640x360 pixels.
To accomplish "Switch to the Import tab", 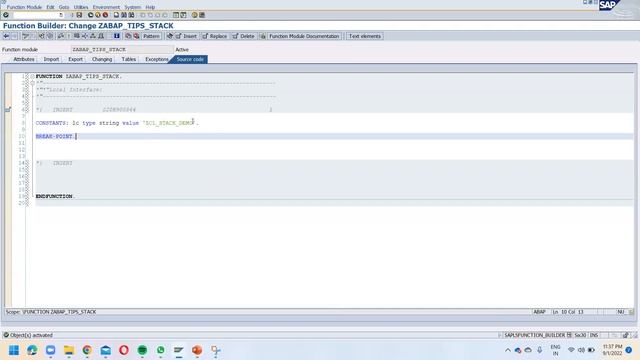I will pos(51,59).
